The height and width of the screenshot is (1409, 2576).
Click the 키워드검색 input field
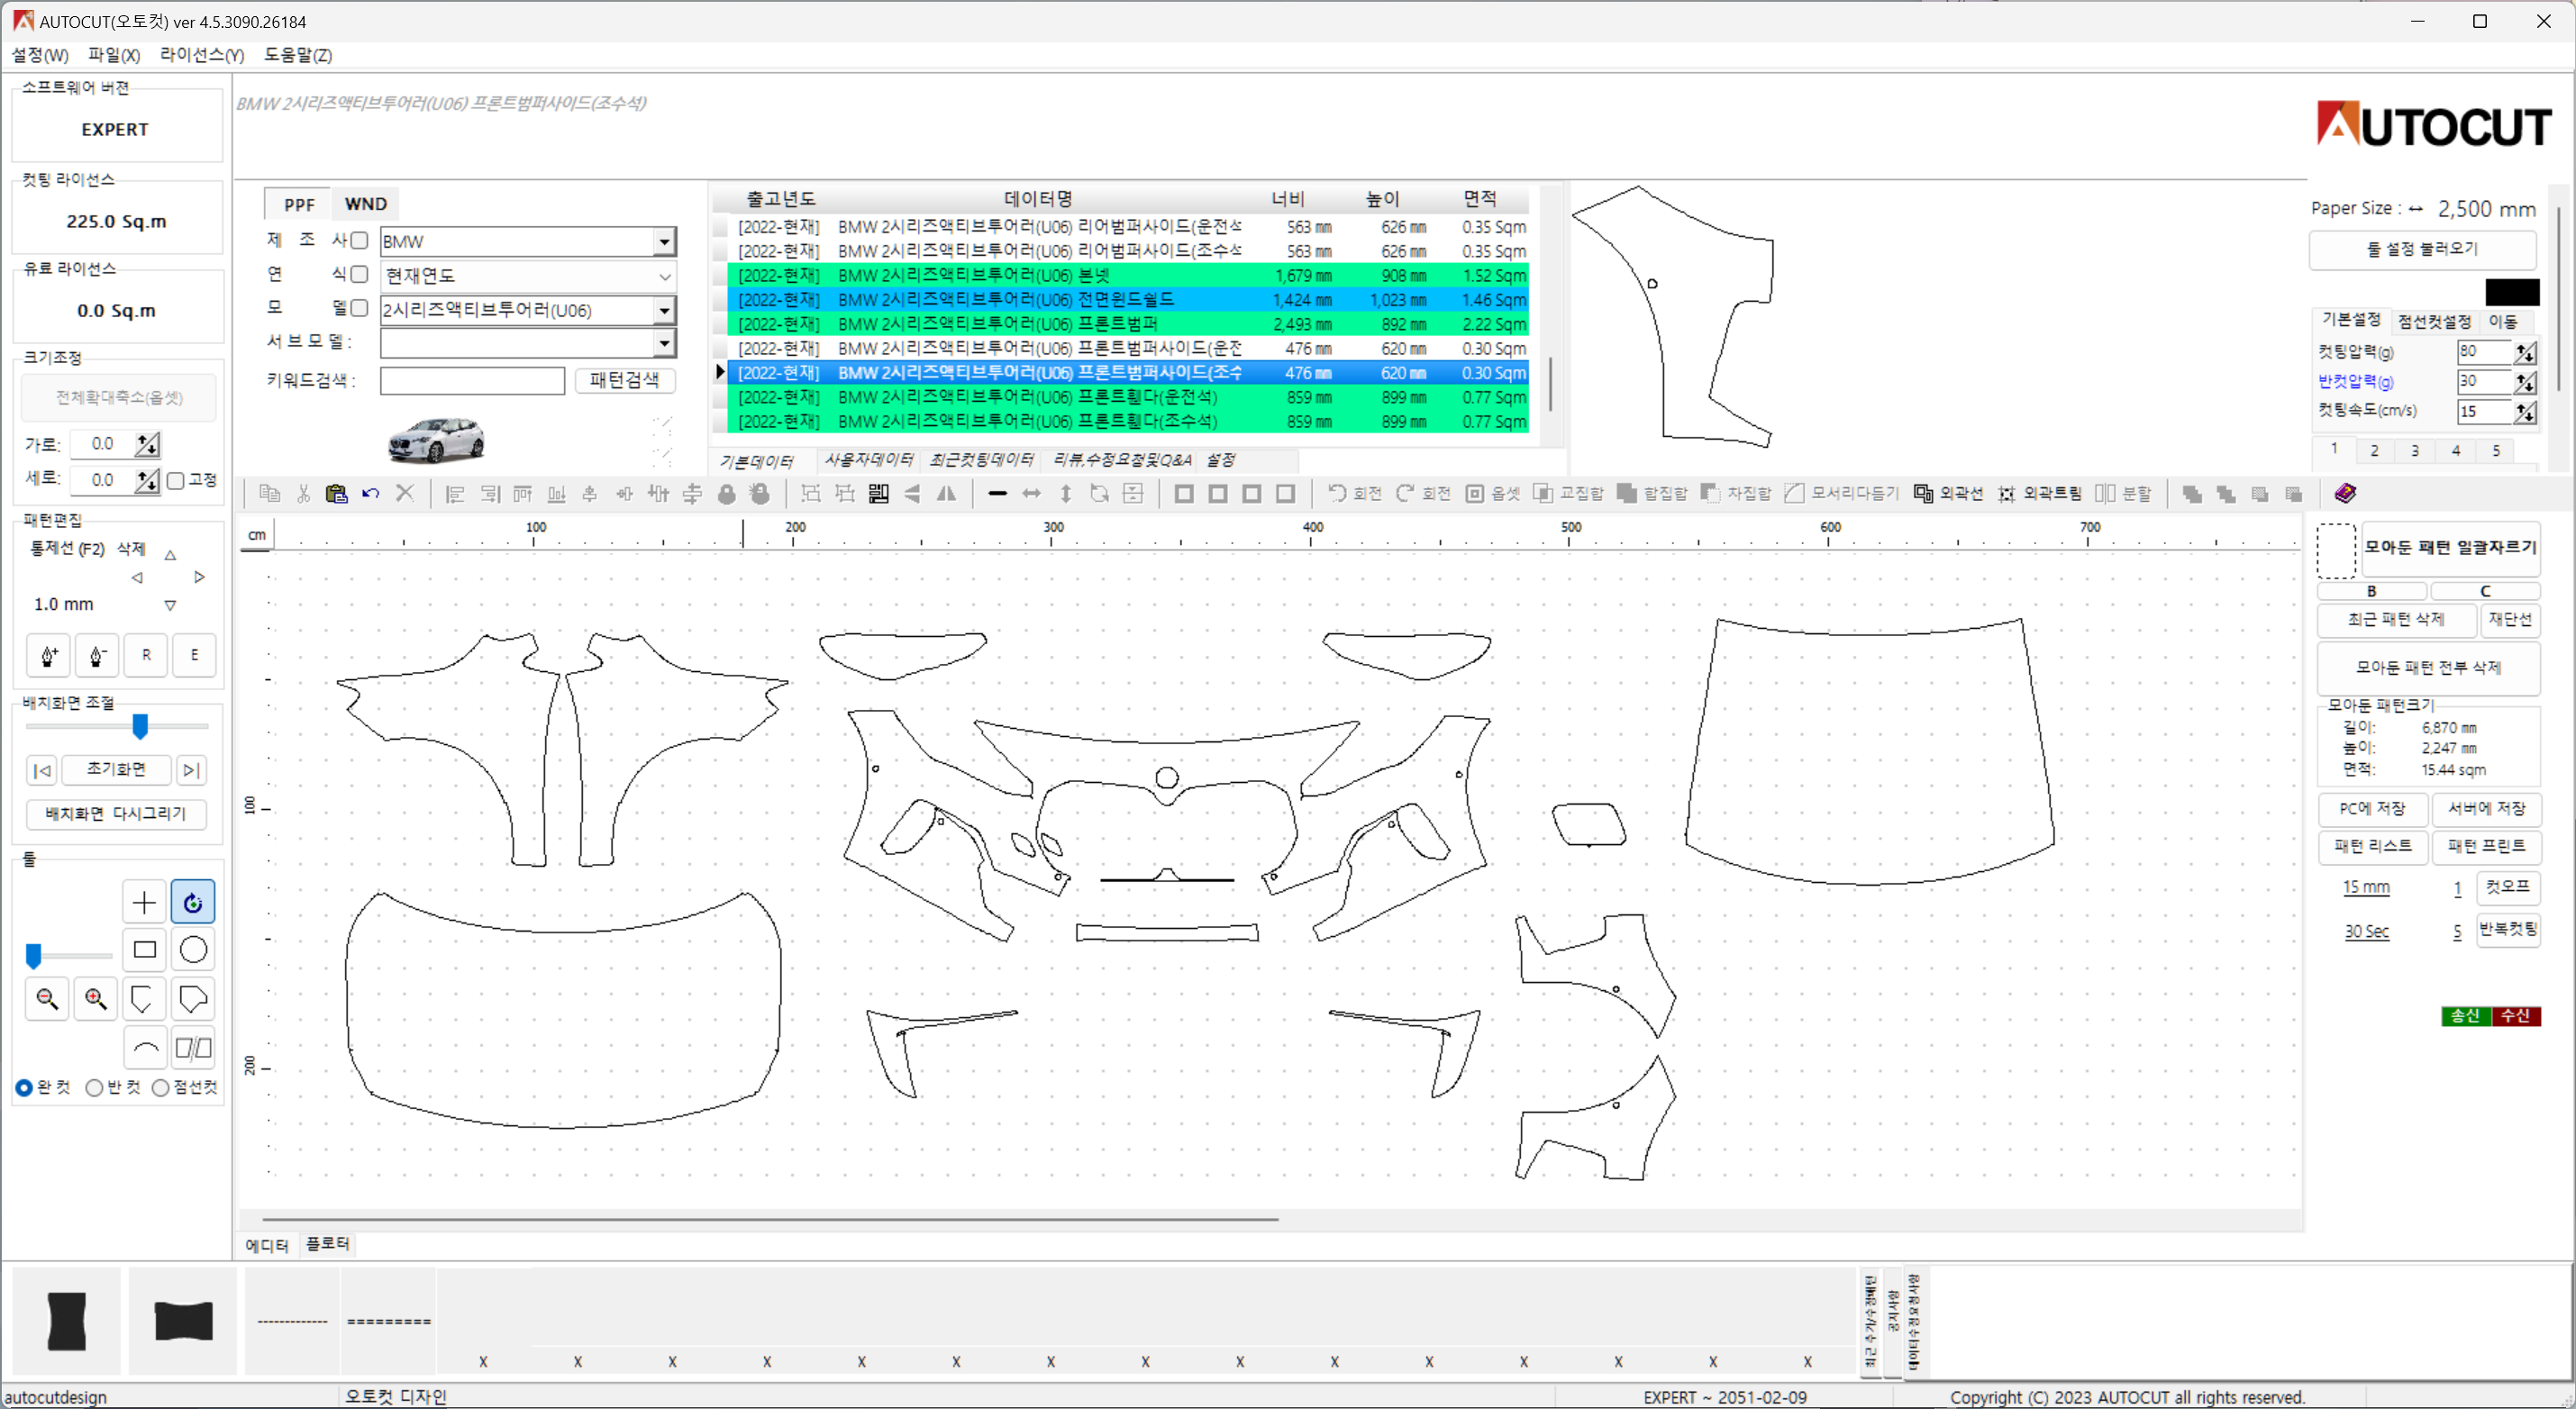pos(472,381)
